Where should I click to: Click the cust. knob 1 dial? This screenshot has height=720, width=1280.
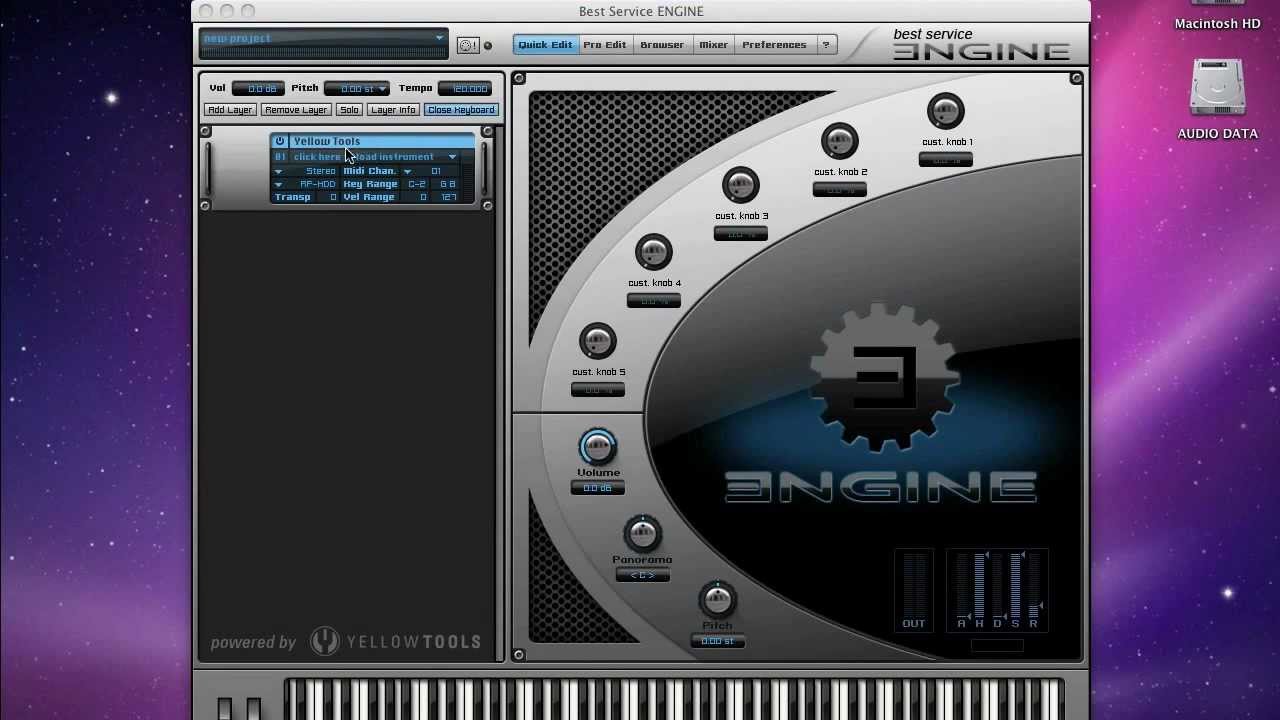coord(945,111)
